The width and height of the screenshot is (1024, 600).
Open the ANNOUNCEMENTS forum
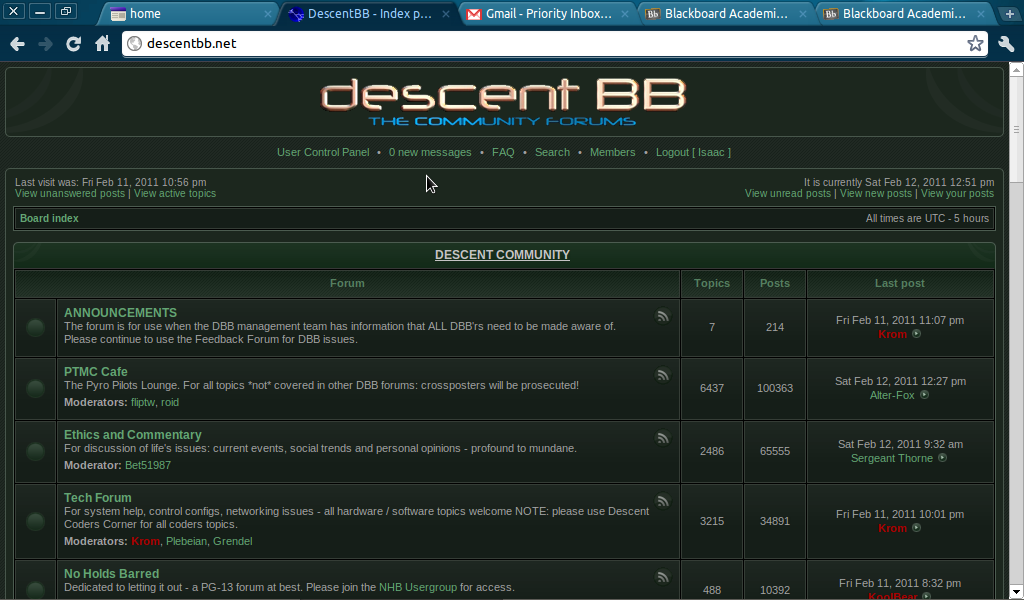(120, 313)
